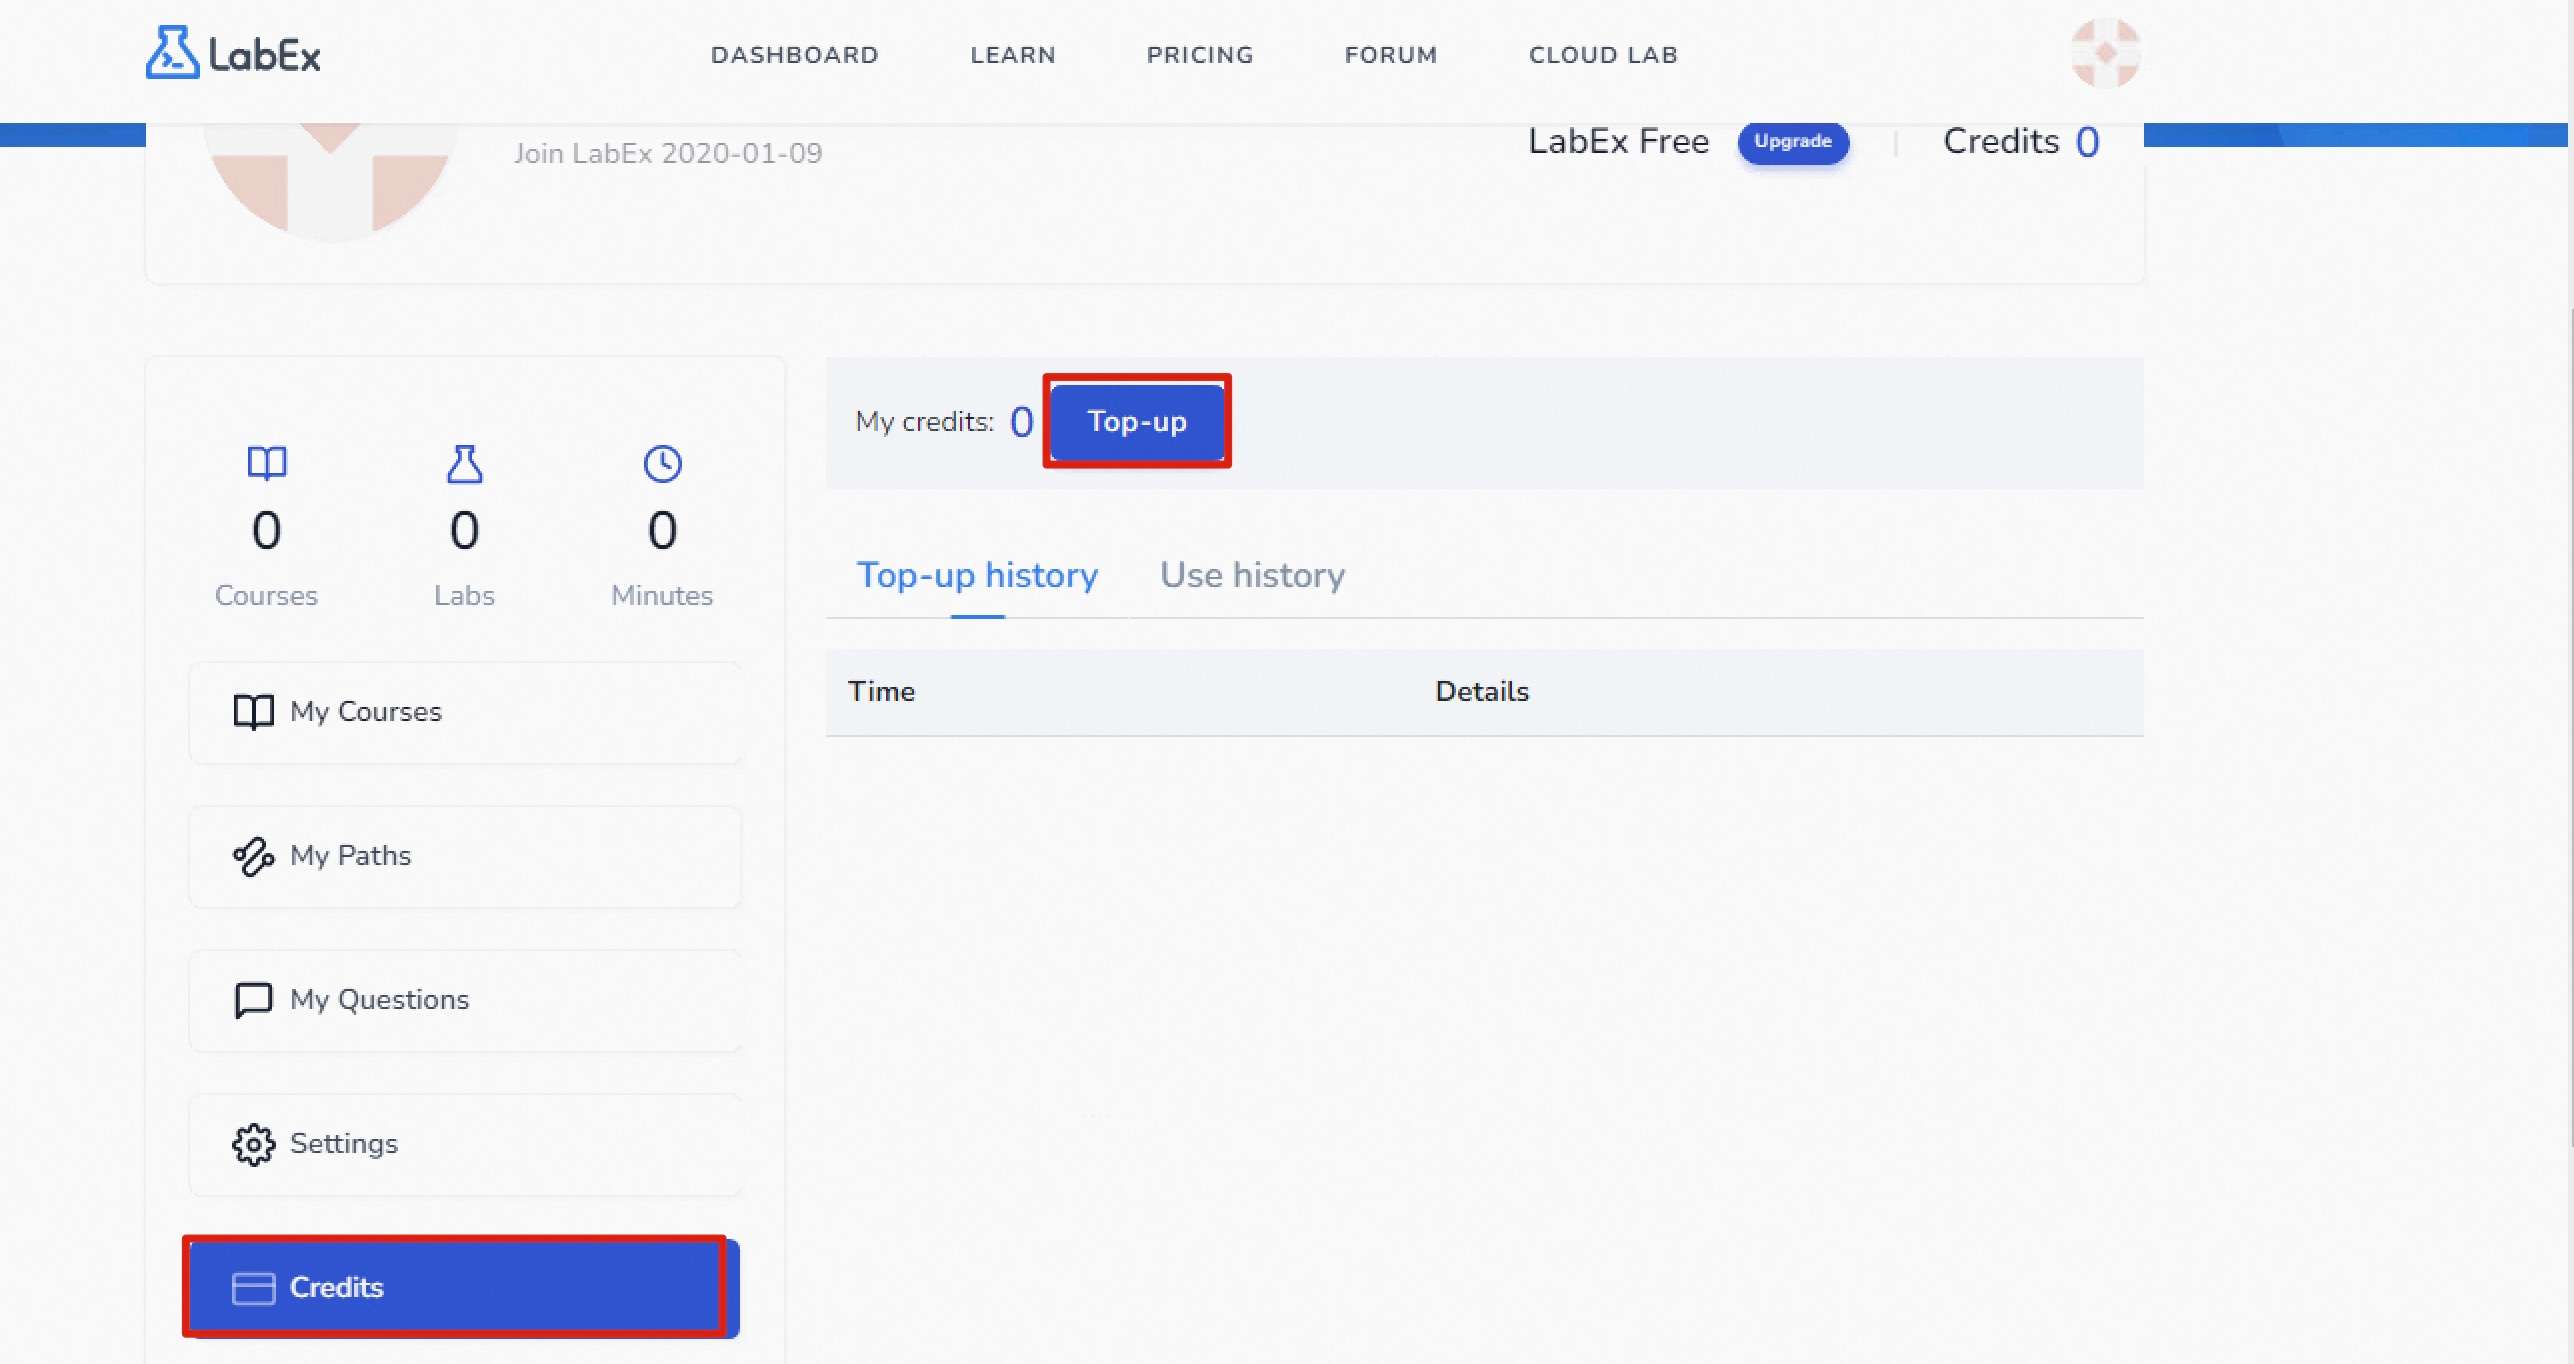
Task: Select the Top-up history tab
Action: (977, 575)
